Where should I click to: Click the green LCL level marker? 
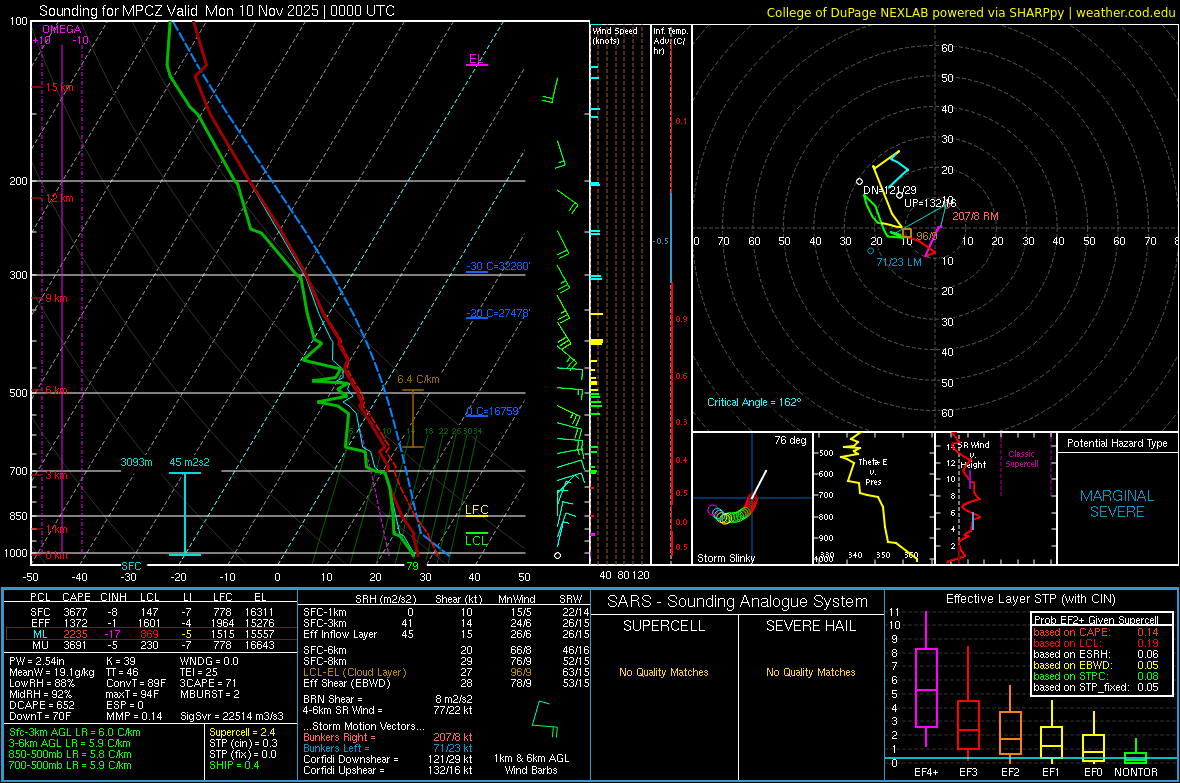pyautogui.click(x=476, y=540)
